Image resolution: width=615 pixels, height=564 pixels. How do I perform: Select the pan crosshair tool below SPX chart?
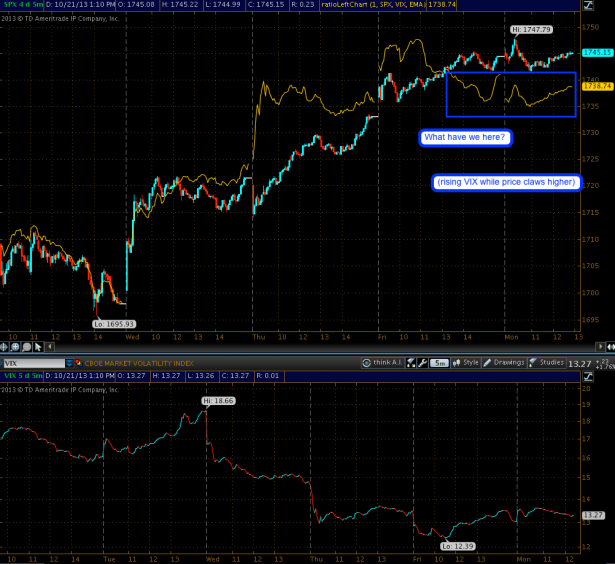(x=4, y=347)
